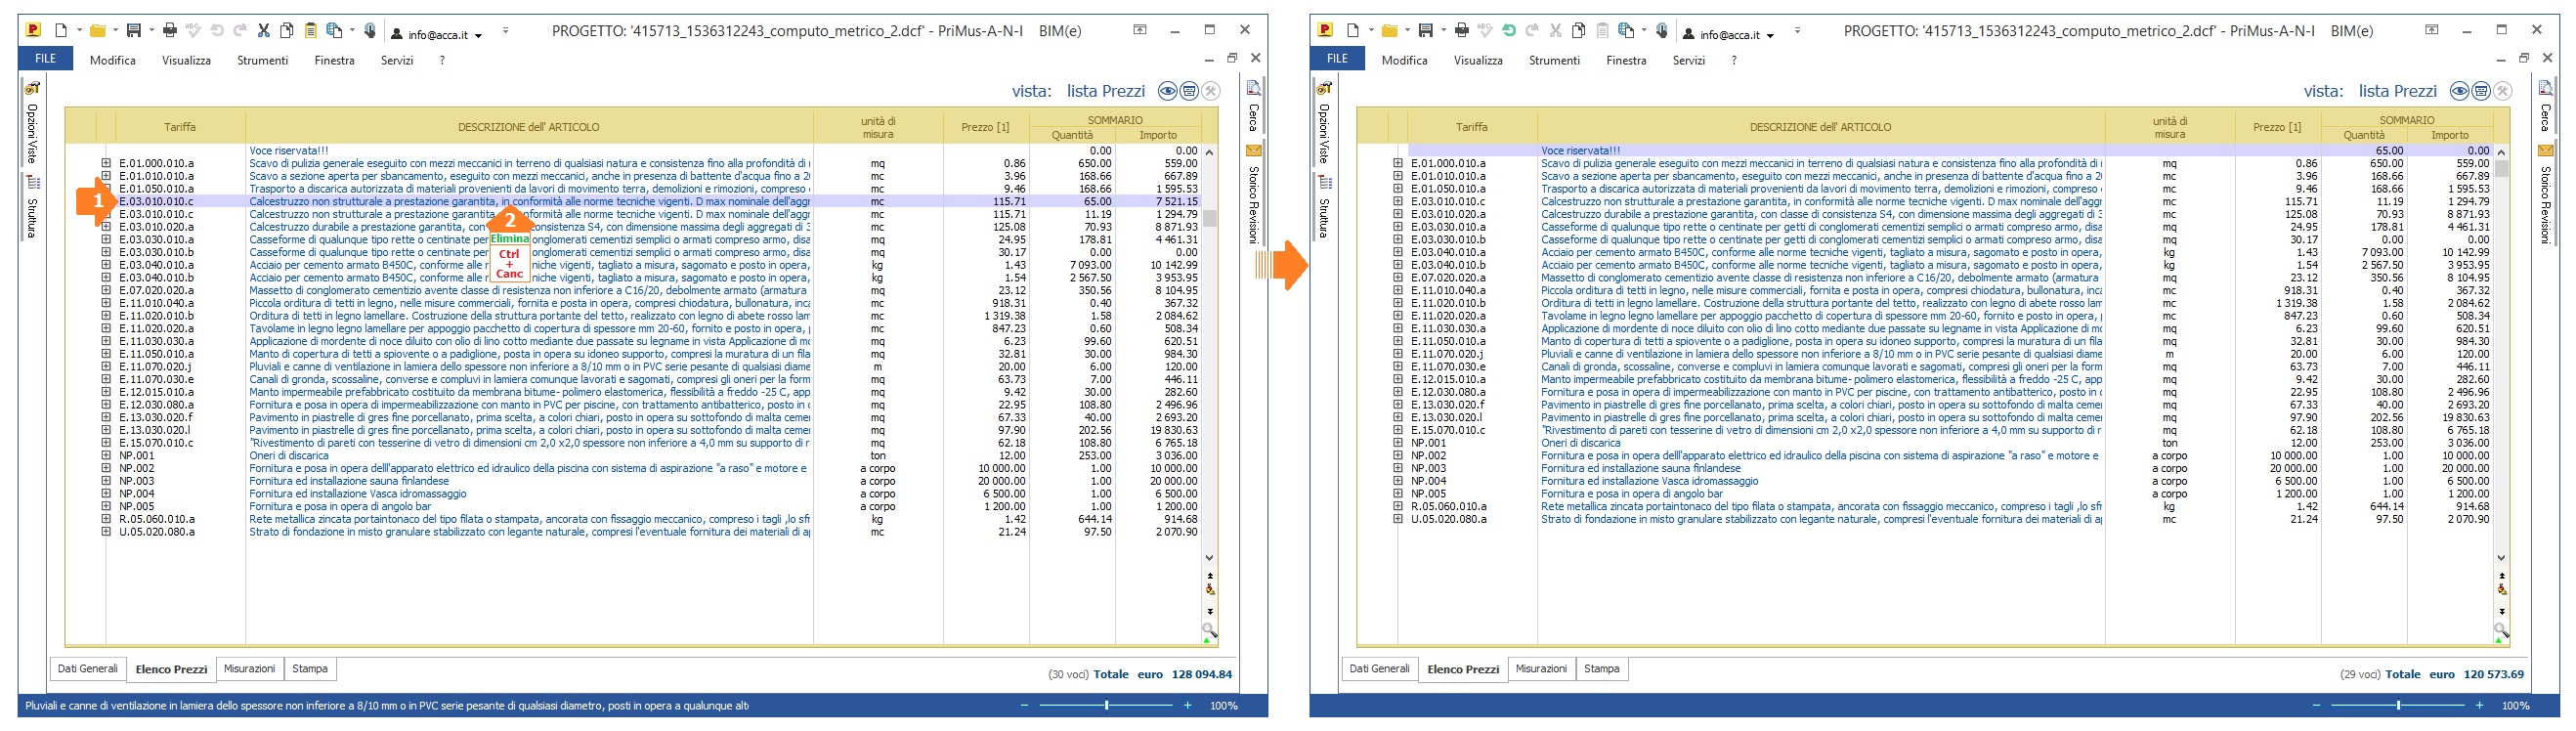Expand row U.05.020.080.a in right window
2576x731 pixels.
(1398, 519)
